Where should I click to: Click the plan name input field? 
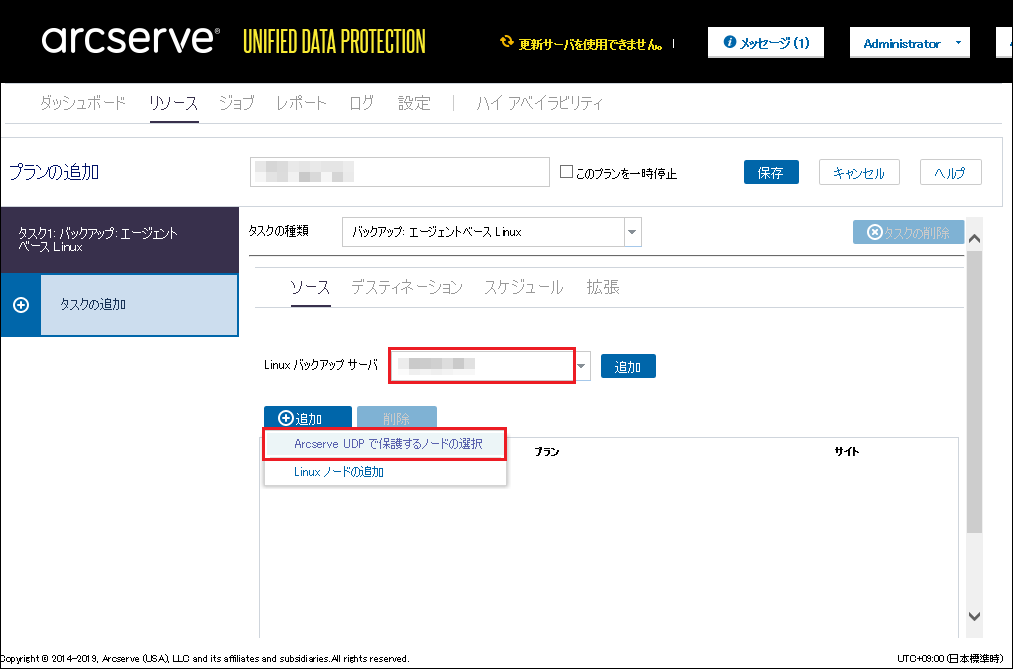[x=400, y=172]
